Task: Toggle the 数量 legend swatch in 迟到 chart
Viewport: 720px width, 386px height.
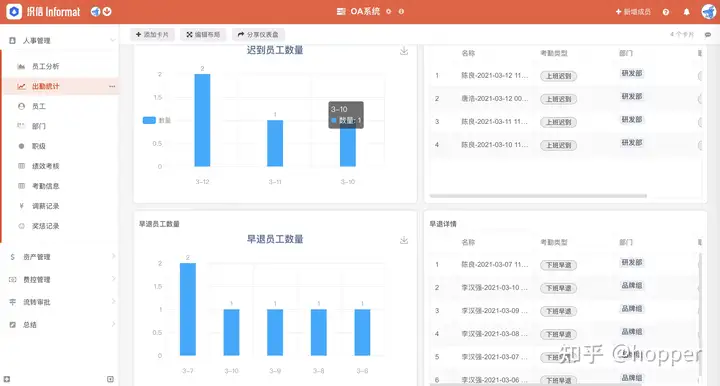Action: click(149, 121)
